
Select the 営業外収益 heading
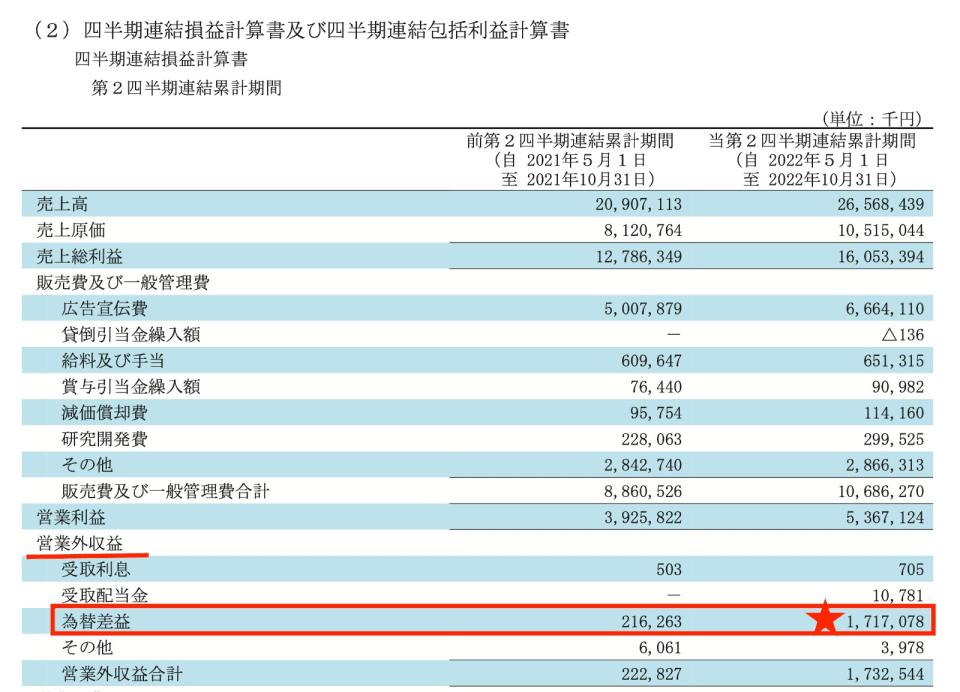click(x=79, y=543)
